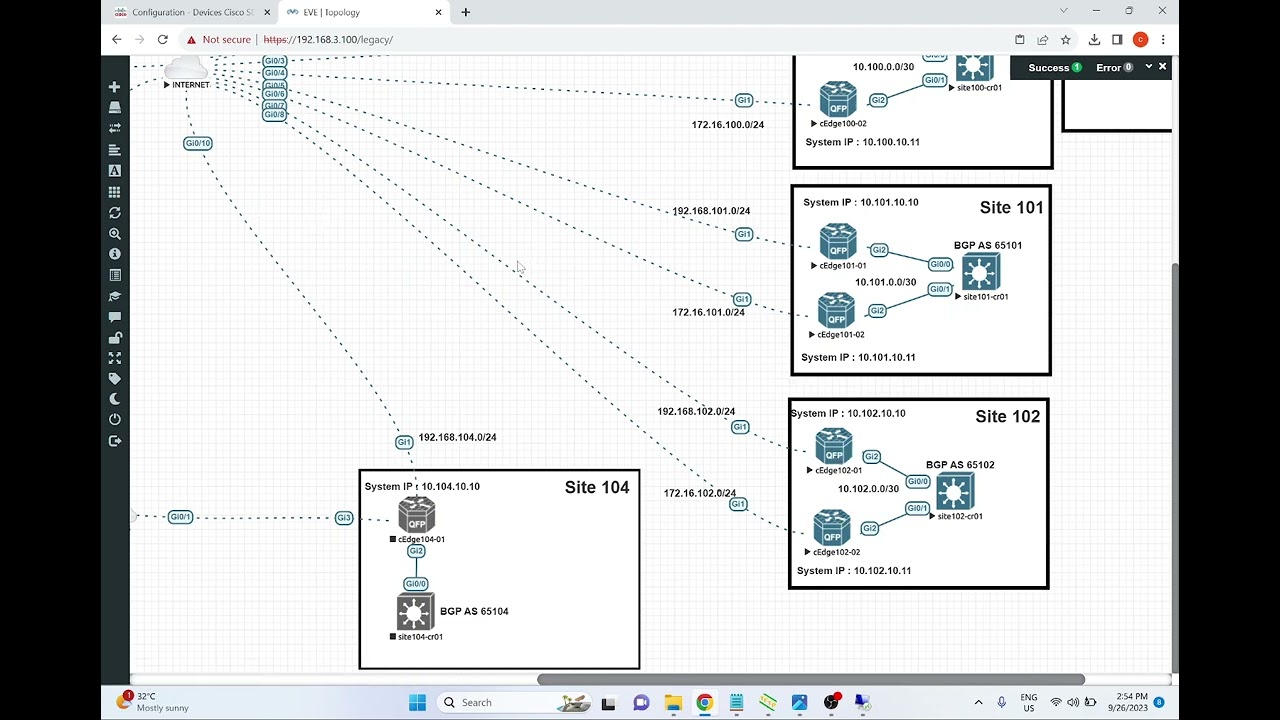
Task: Select the site104-cr01 switch node
Action: tap(415, 612)
